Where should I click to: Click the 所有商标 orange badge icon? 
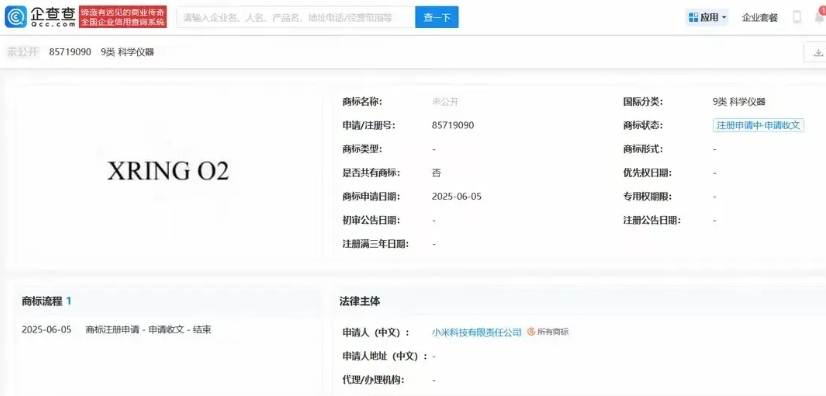(531, 332)
